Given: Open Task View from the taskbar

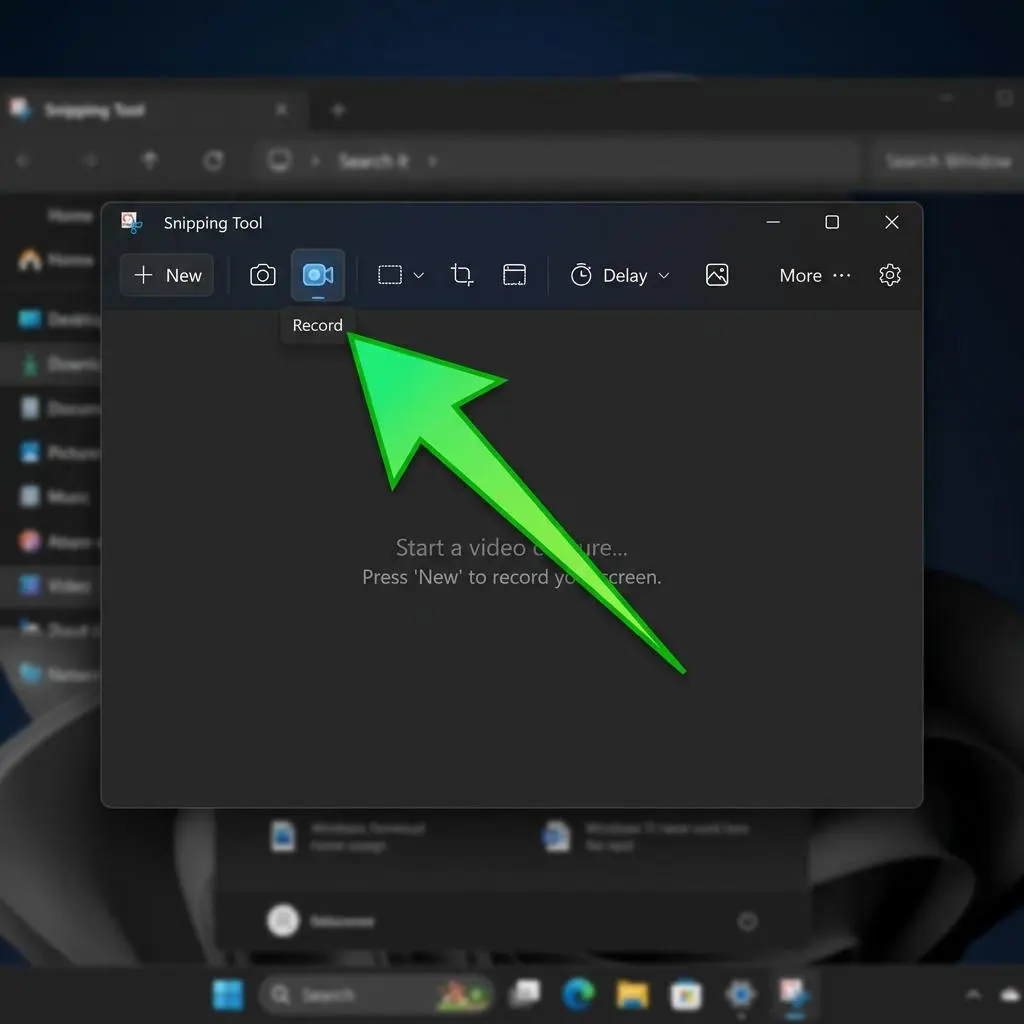Looking at the screenshot, I should coord(526,993).
